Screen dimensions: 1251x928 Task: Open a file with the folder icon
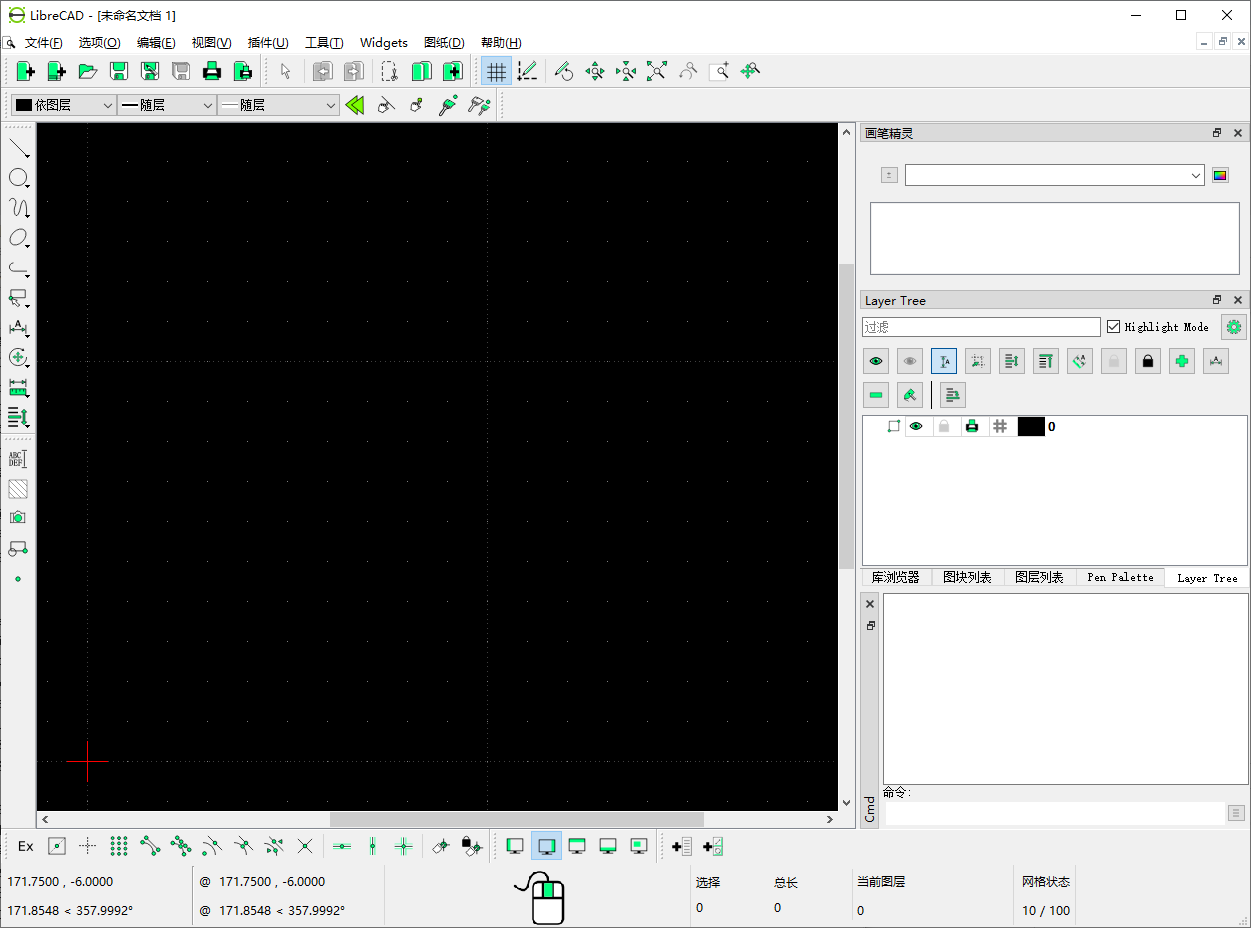coord(88,71)
